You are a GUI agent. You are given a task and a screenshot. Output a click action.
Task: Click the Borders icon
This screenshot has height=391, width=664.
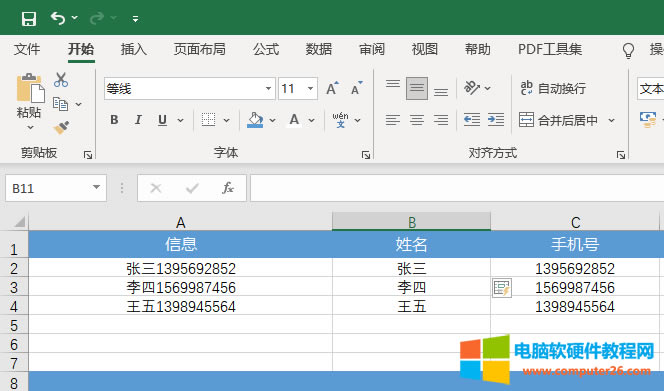pos(208,120)
